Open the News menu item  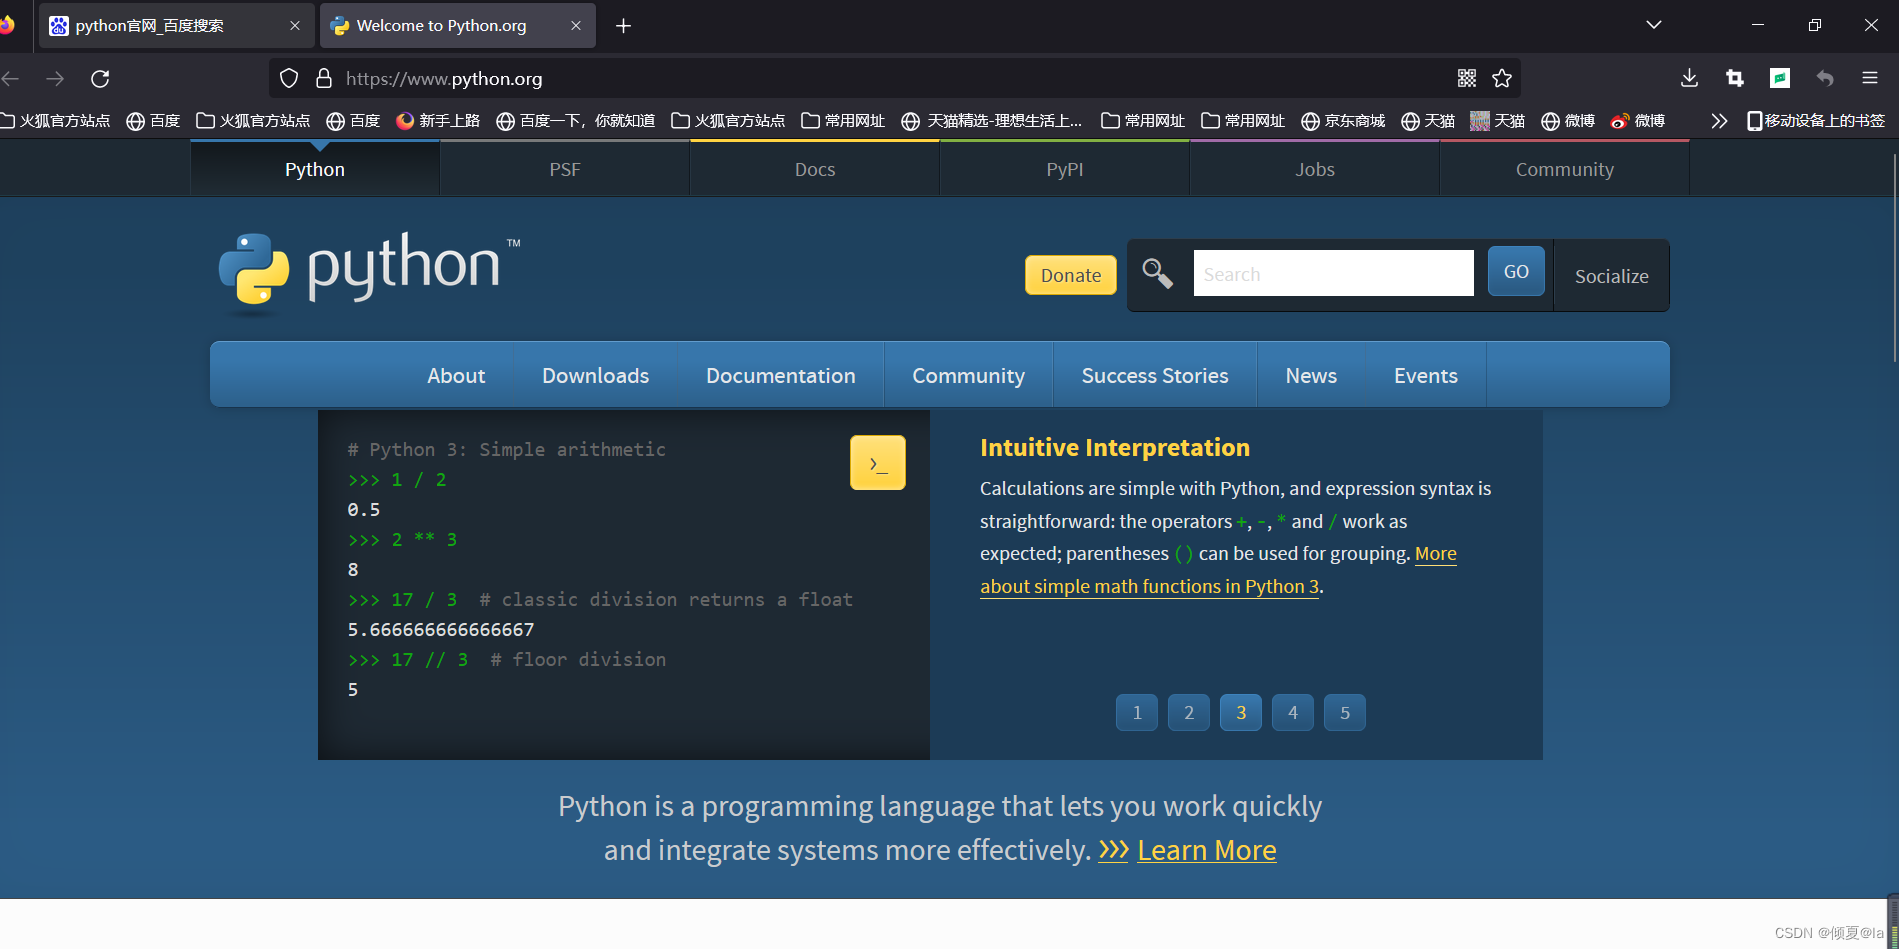click(x=1311, y=375)
